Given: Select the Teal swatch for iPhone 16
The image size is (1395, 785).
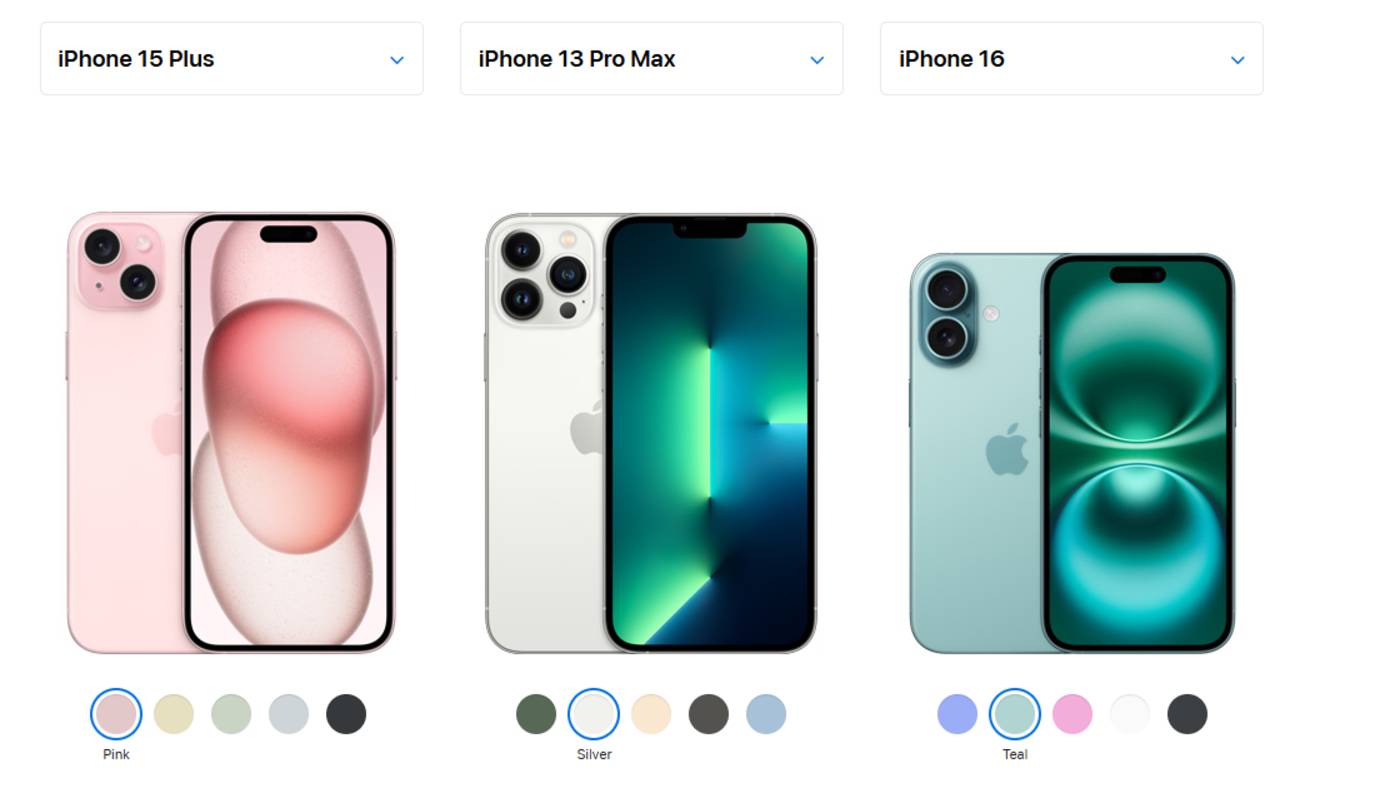Looking at the screenshot, I should (x=1015, y=714).
